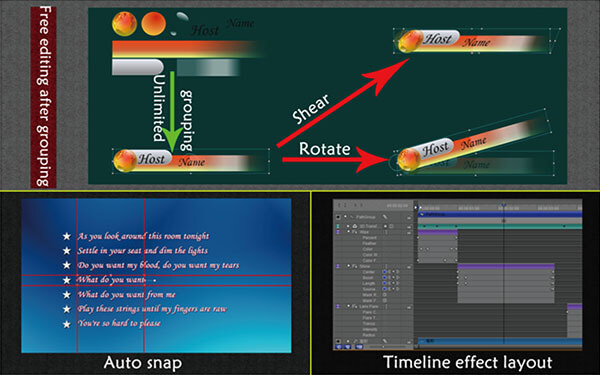Click the first blue button below track list
The height and width of the screenshot is (375, 600).
click(339, 347)
